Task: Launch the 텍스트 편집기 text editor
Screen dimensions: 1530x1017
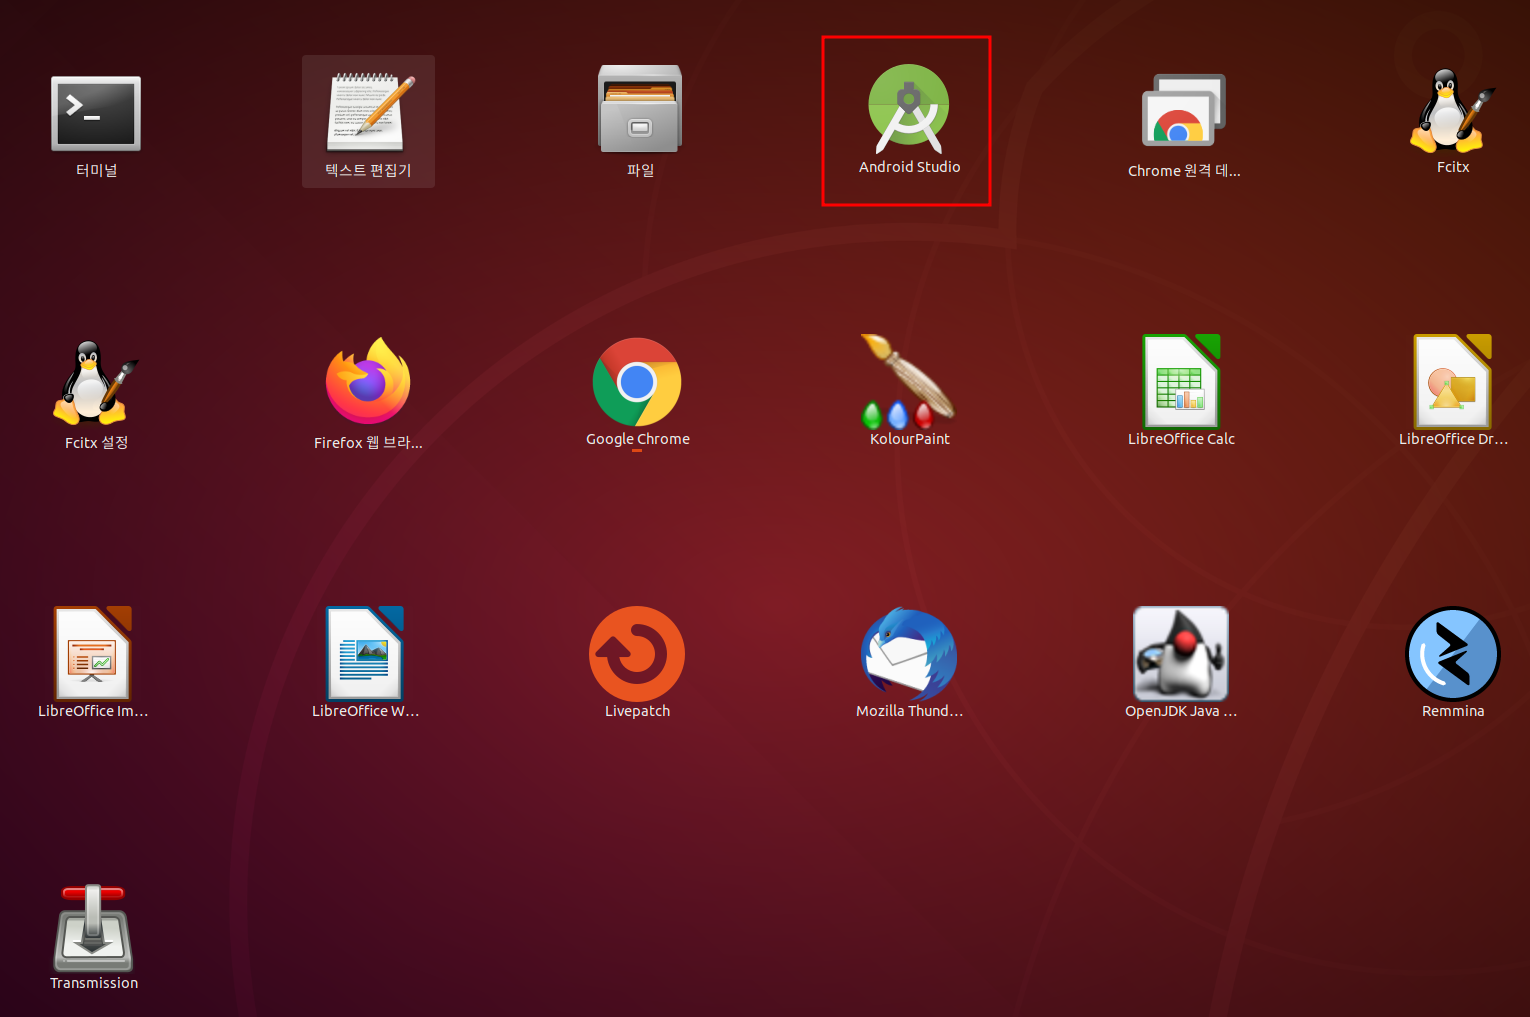Action: click(x=368, y=114)
